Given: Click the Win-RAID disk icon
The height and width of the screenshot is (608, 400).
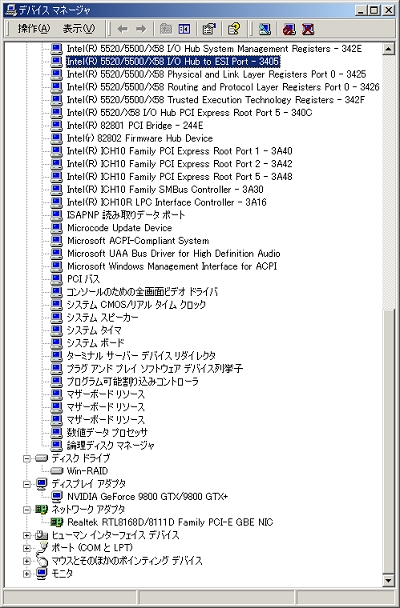Looking at the screenshot, I should tap(57, 471).
